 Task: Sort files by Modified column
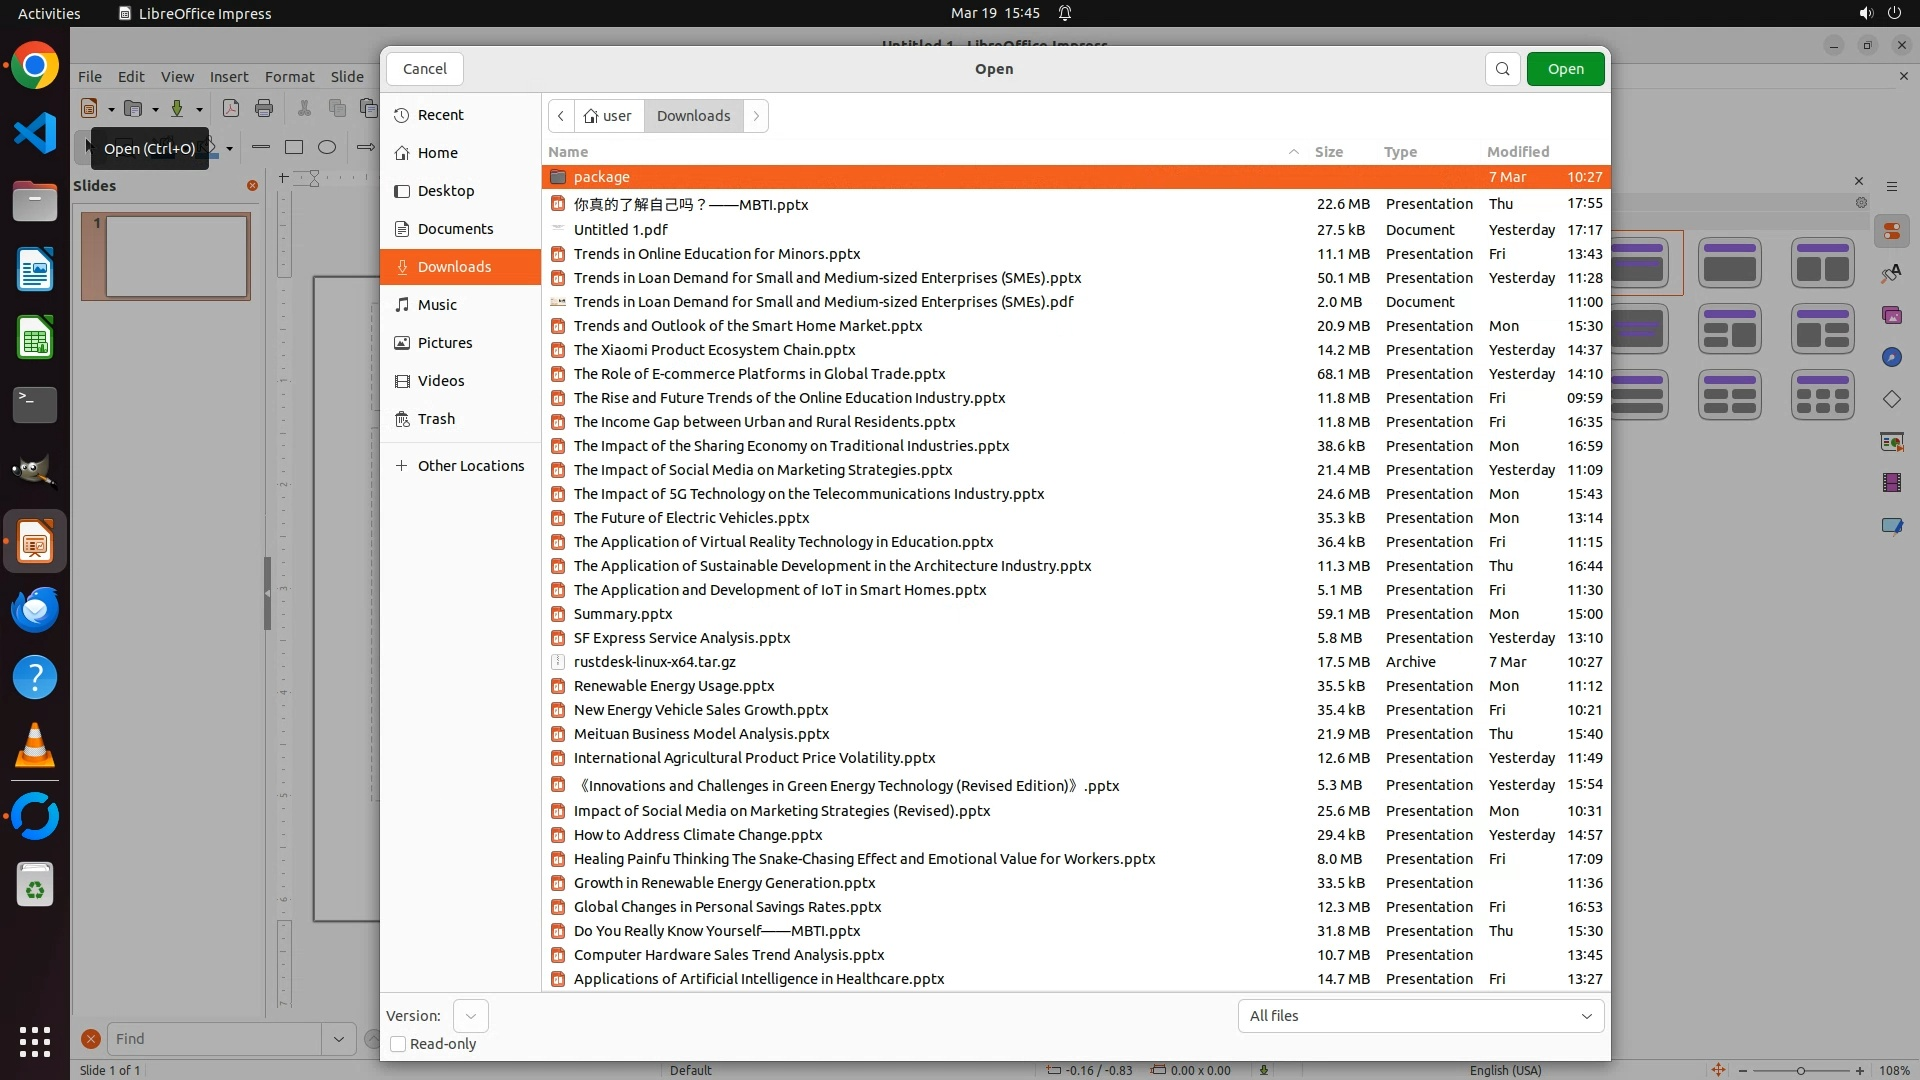tap(1517, 152)
